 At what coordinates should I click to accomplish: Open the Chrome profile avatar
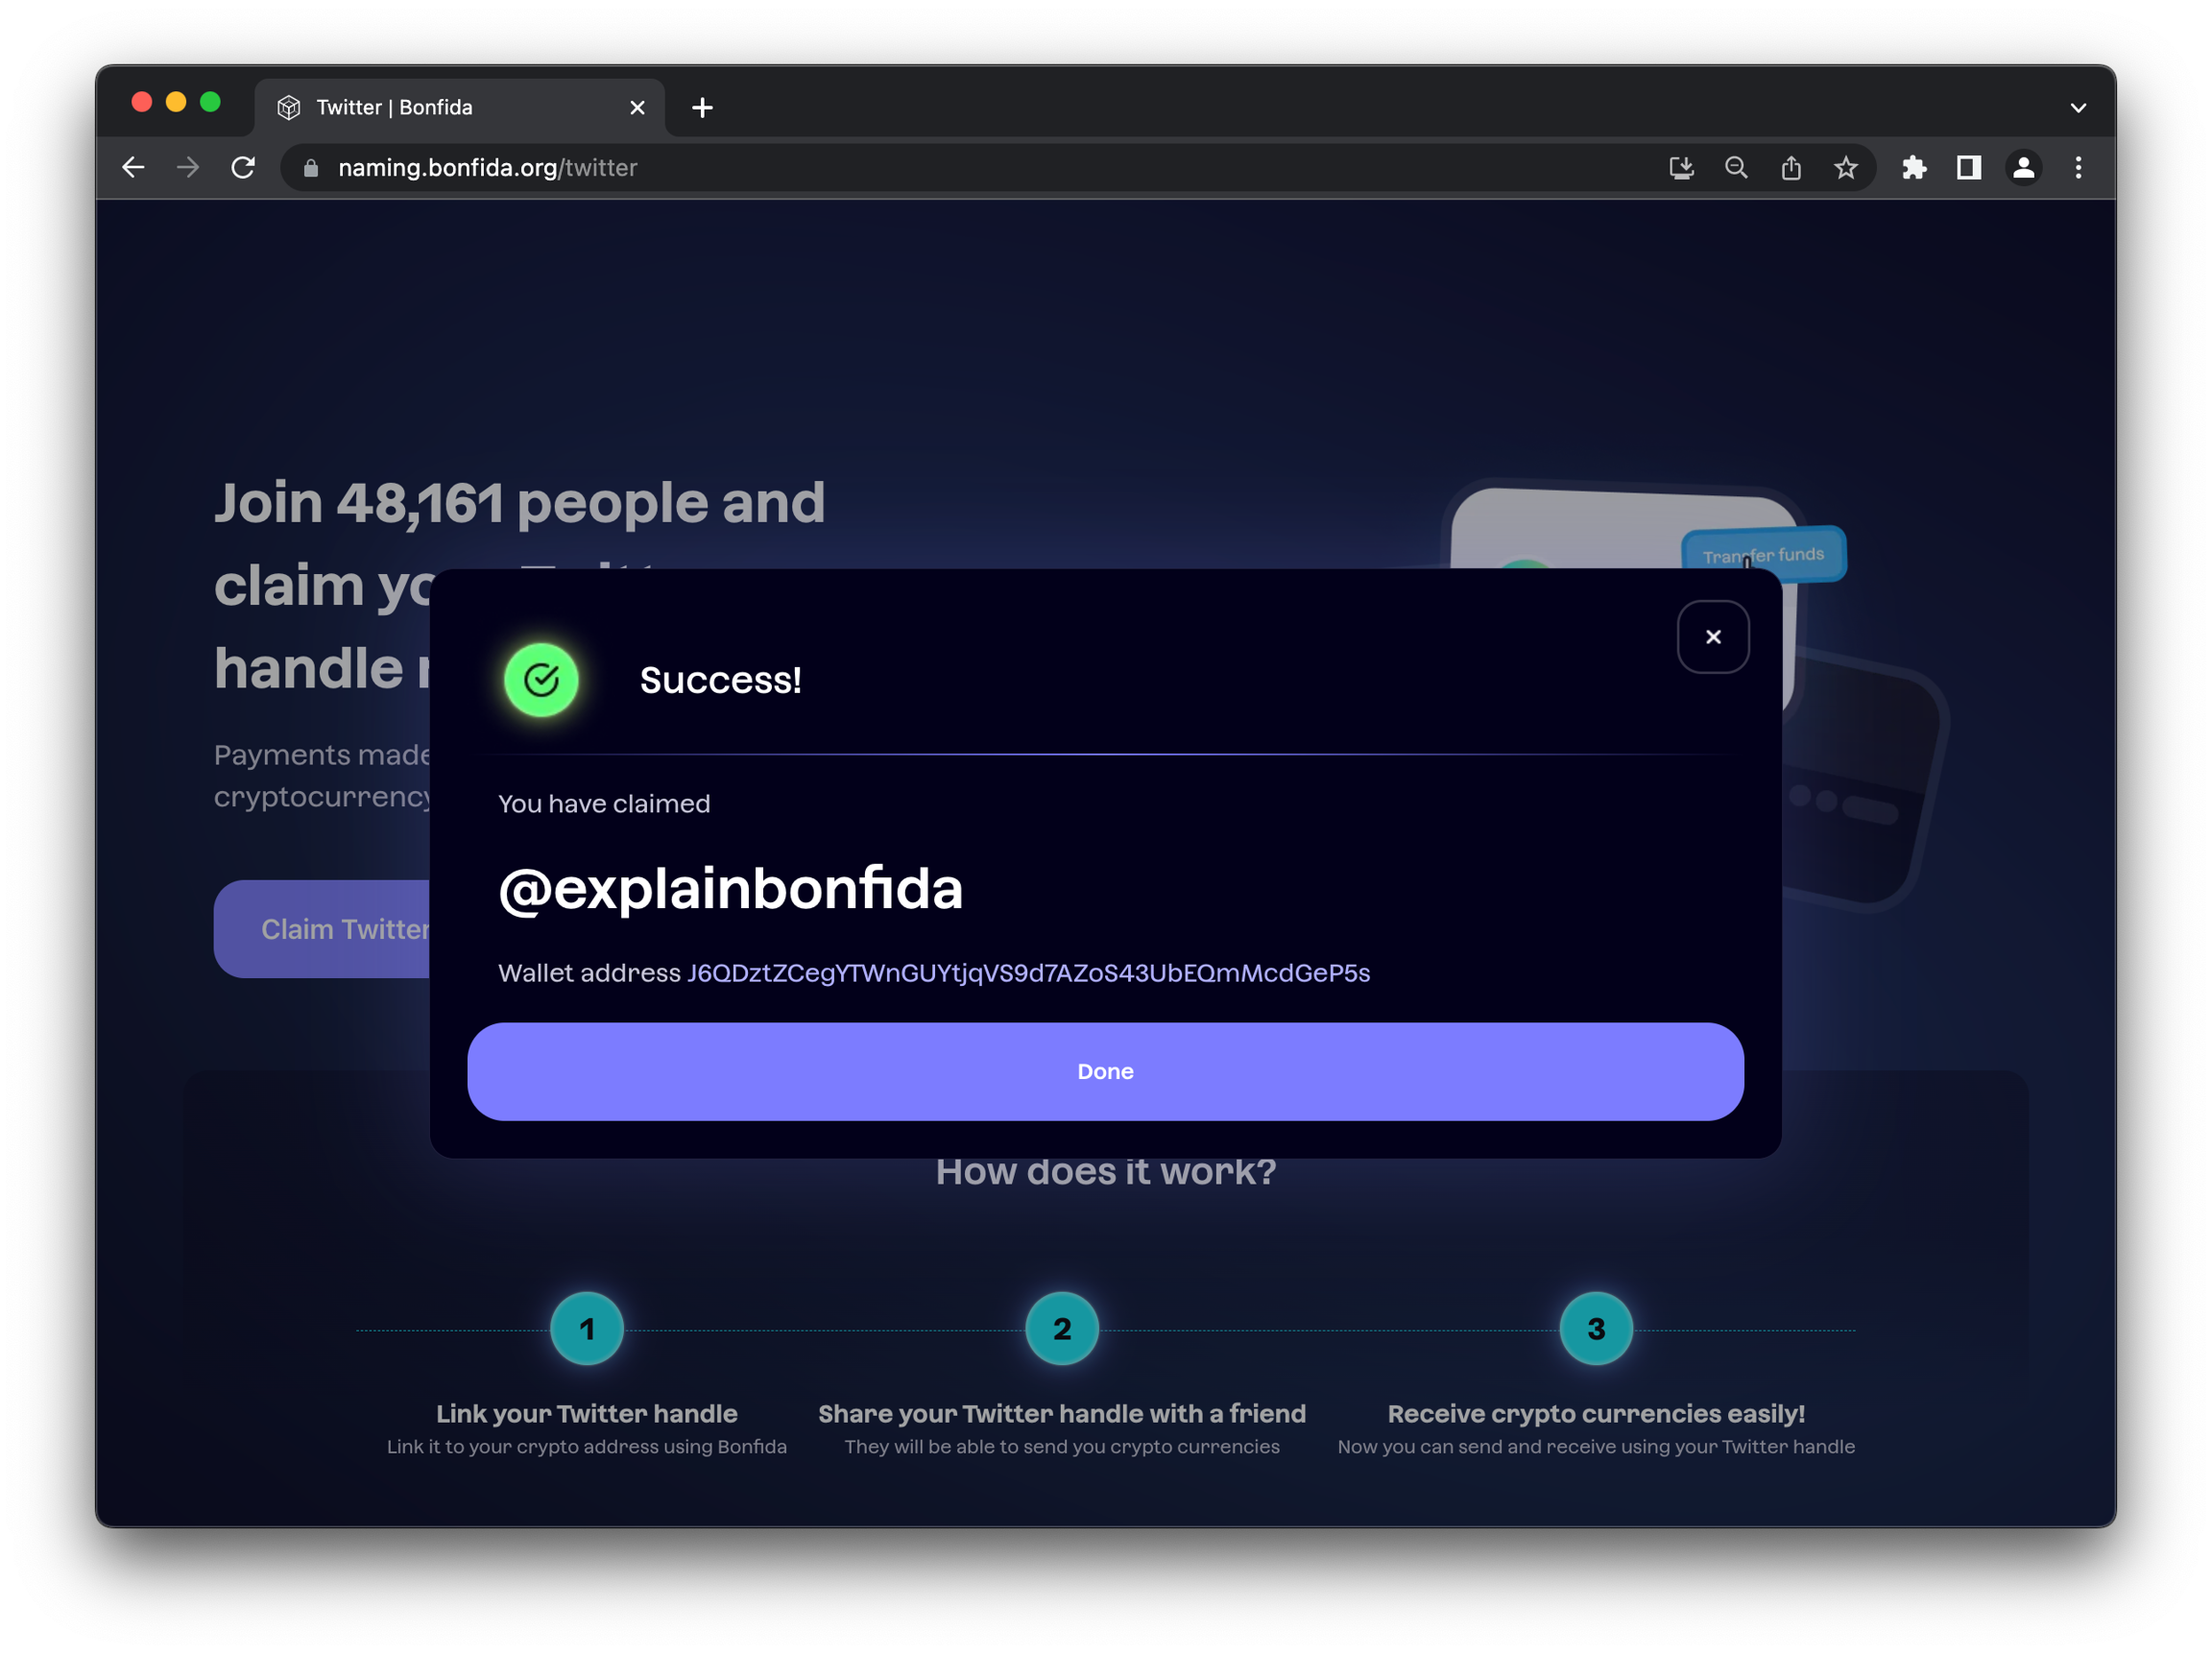click(x=2023, y=168)
